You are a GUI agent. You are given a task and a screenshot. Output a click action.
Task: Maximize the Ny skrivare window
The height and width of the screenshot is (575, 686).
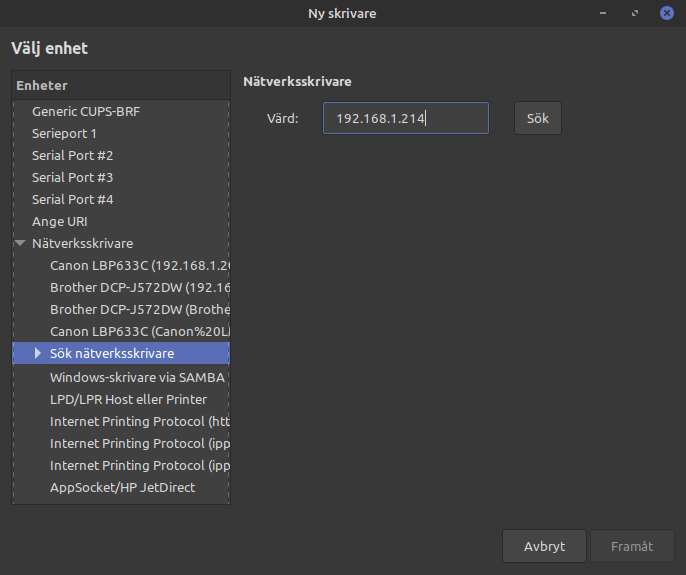pyautogui.click(x=635, y=13)
